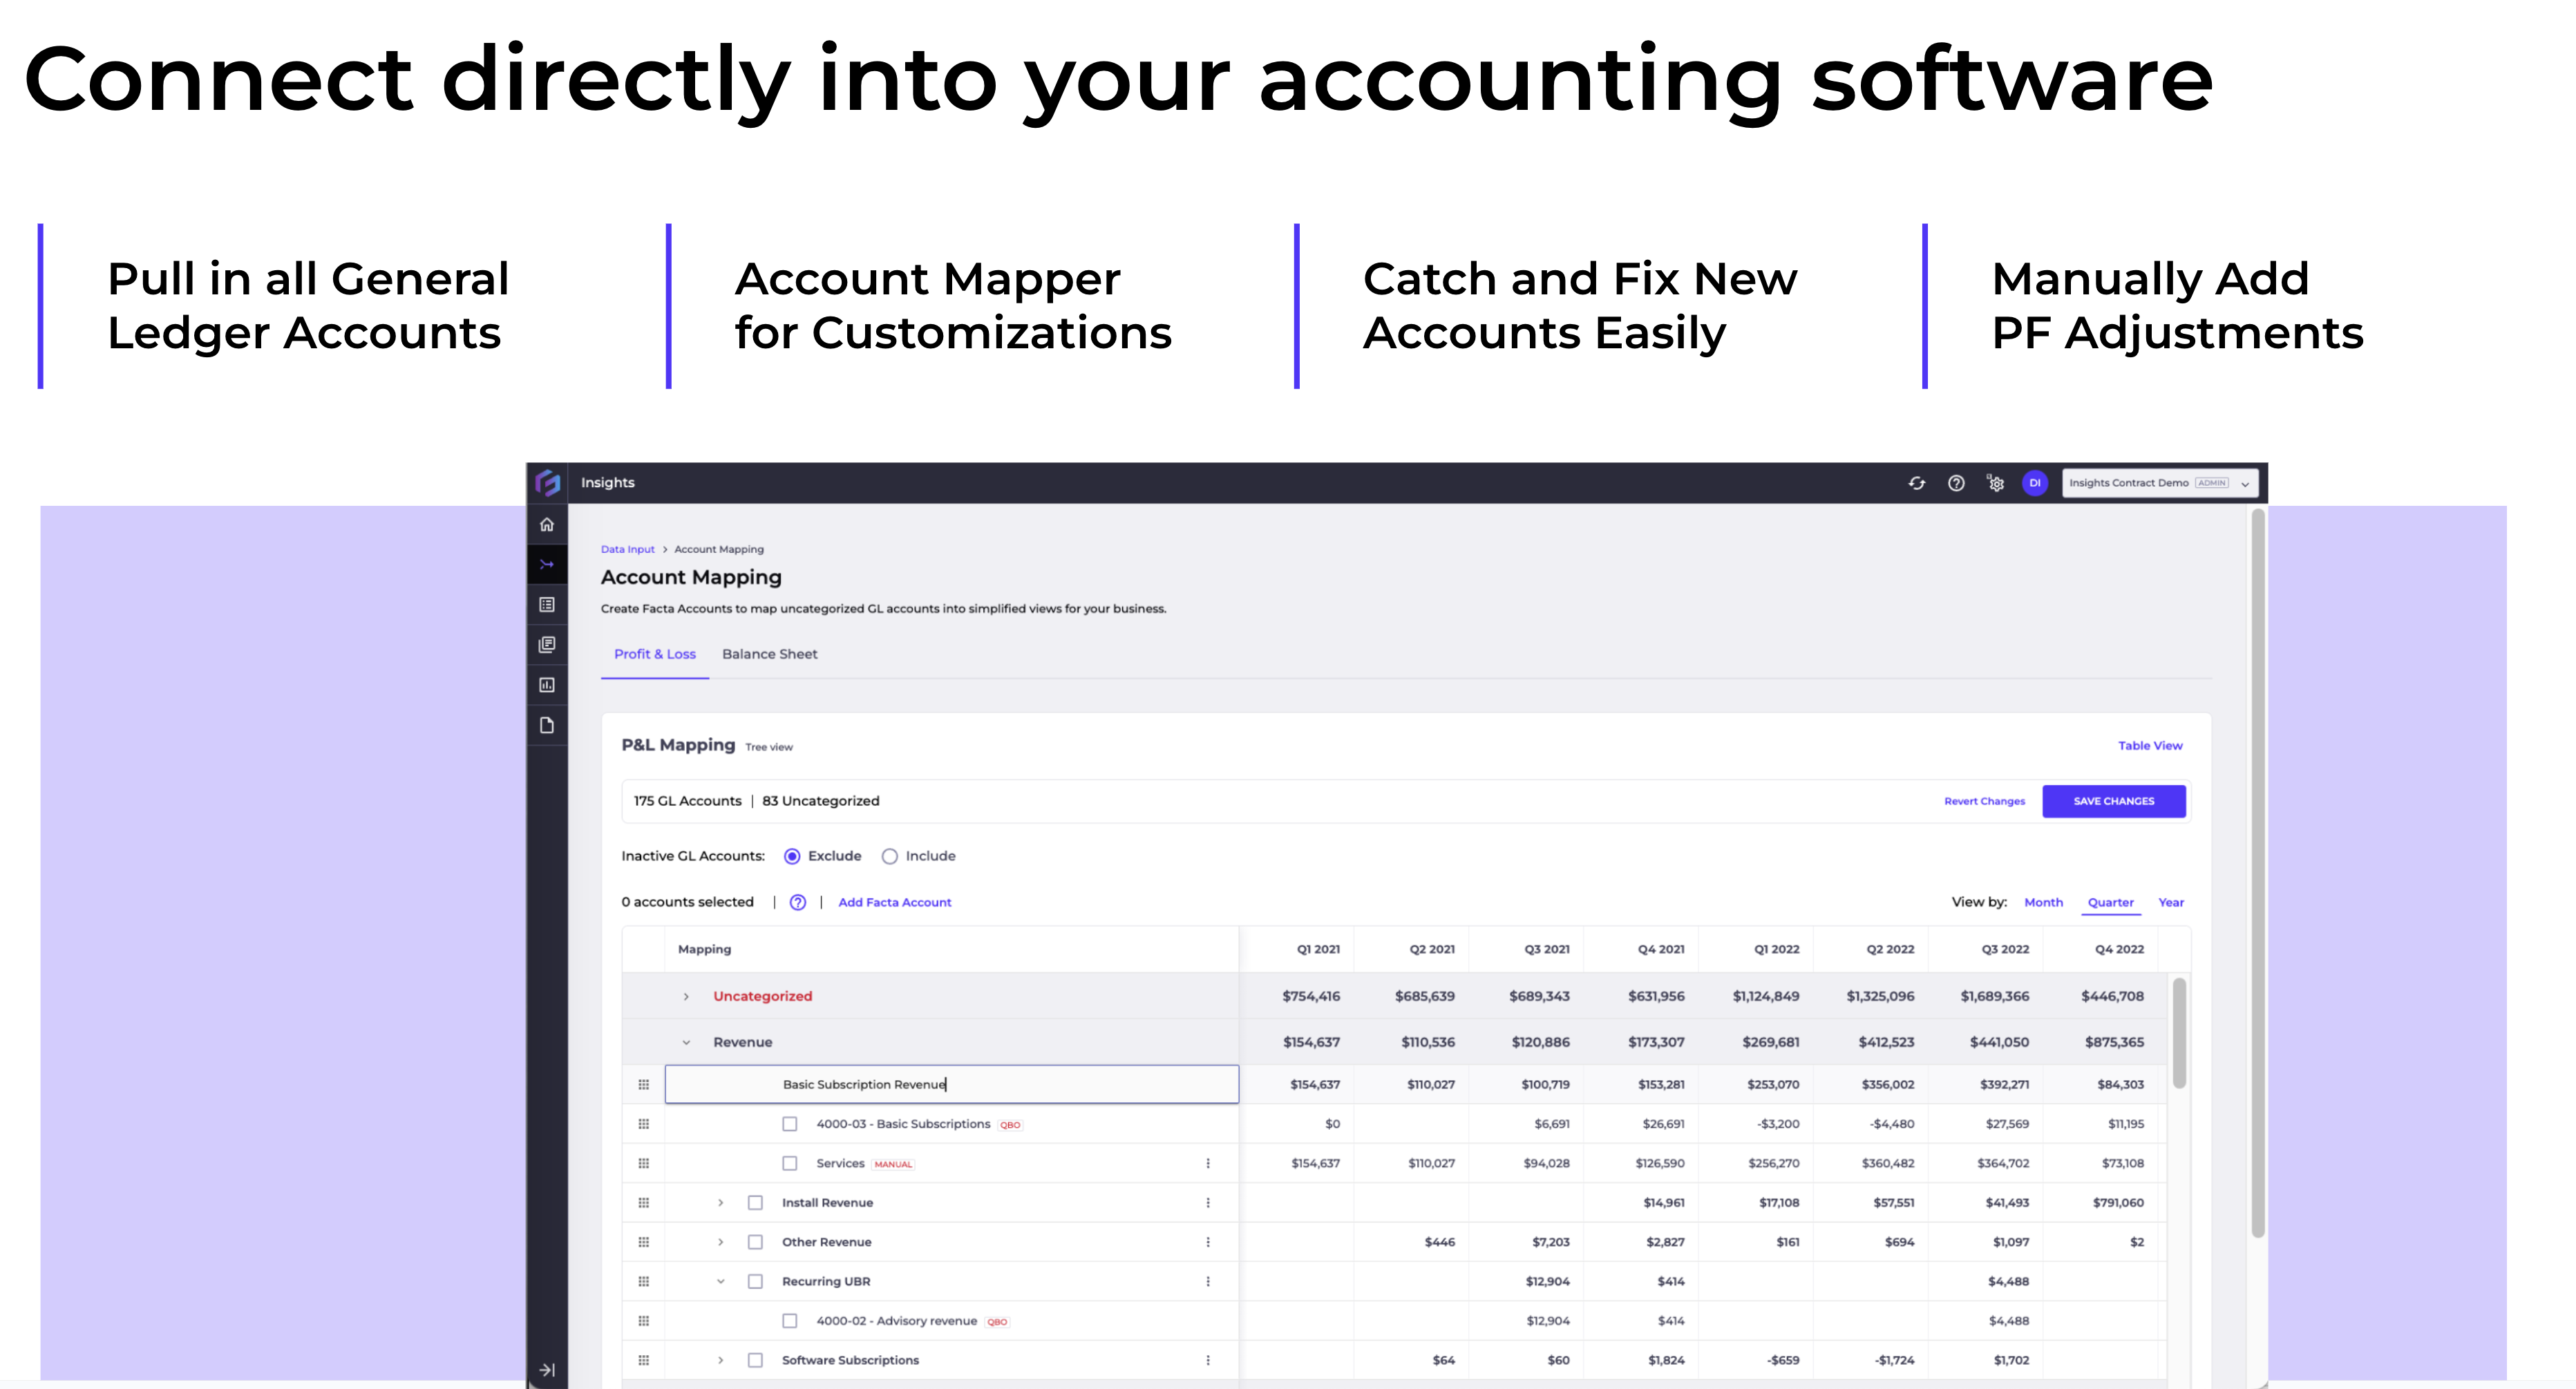Expand the Install Revenue chevron
This screenshot has height=1389, width=2576.
tap(720, 1203)
